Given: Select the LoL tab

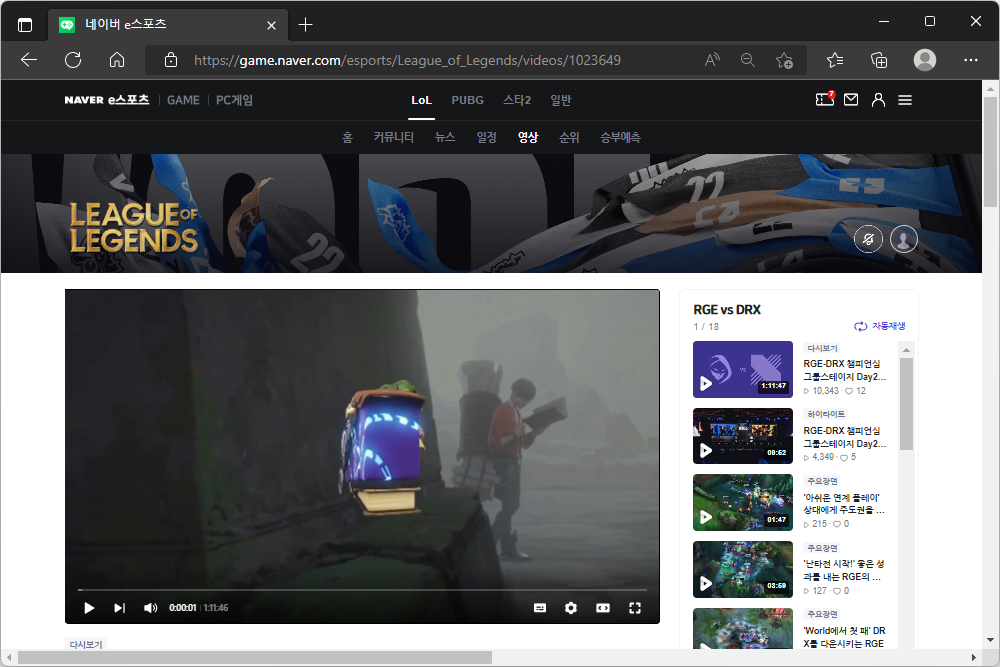Looking at the screenshot, I should 422,100.
